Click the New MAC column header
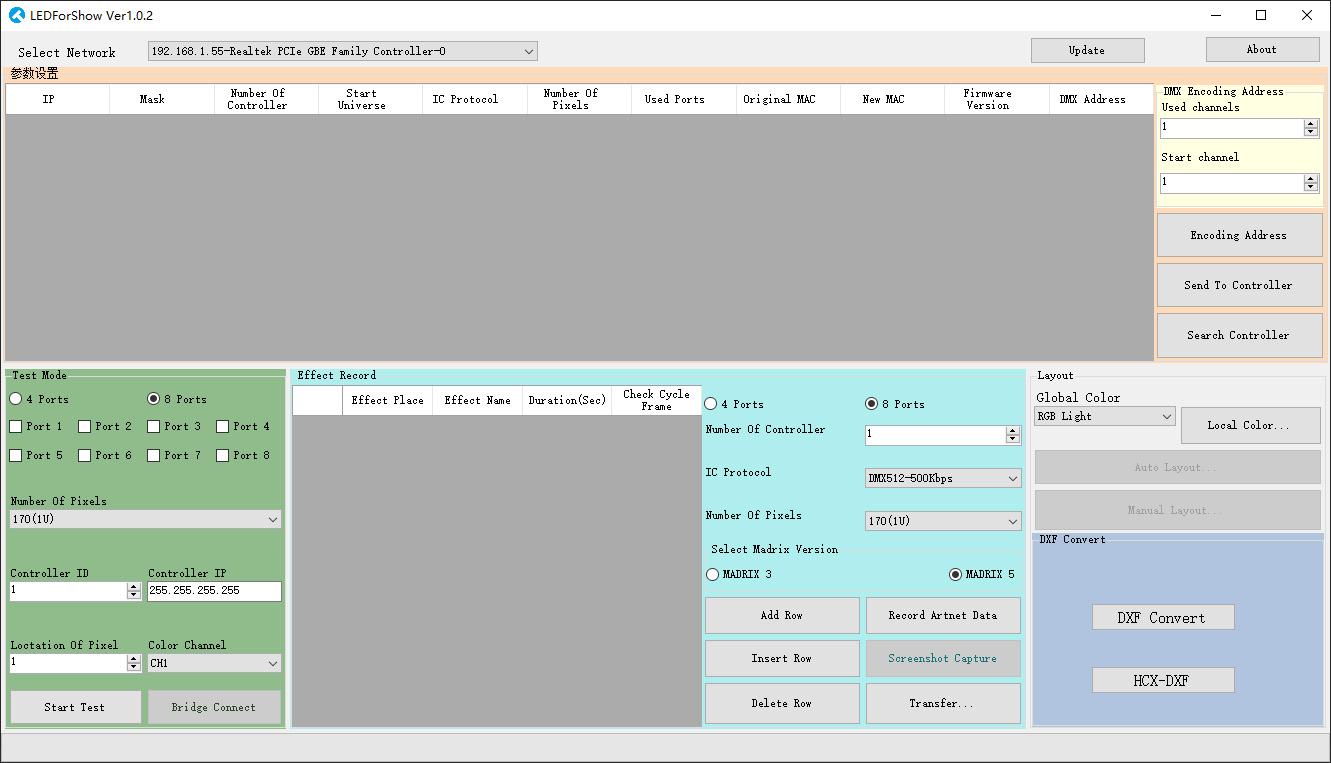The image size is (1331, 763). (x=892, y=99)
